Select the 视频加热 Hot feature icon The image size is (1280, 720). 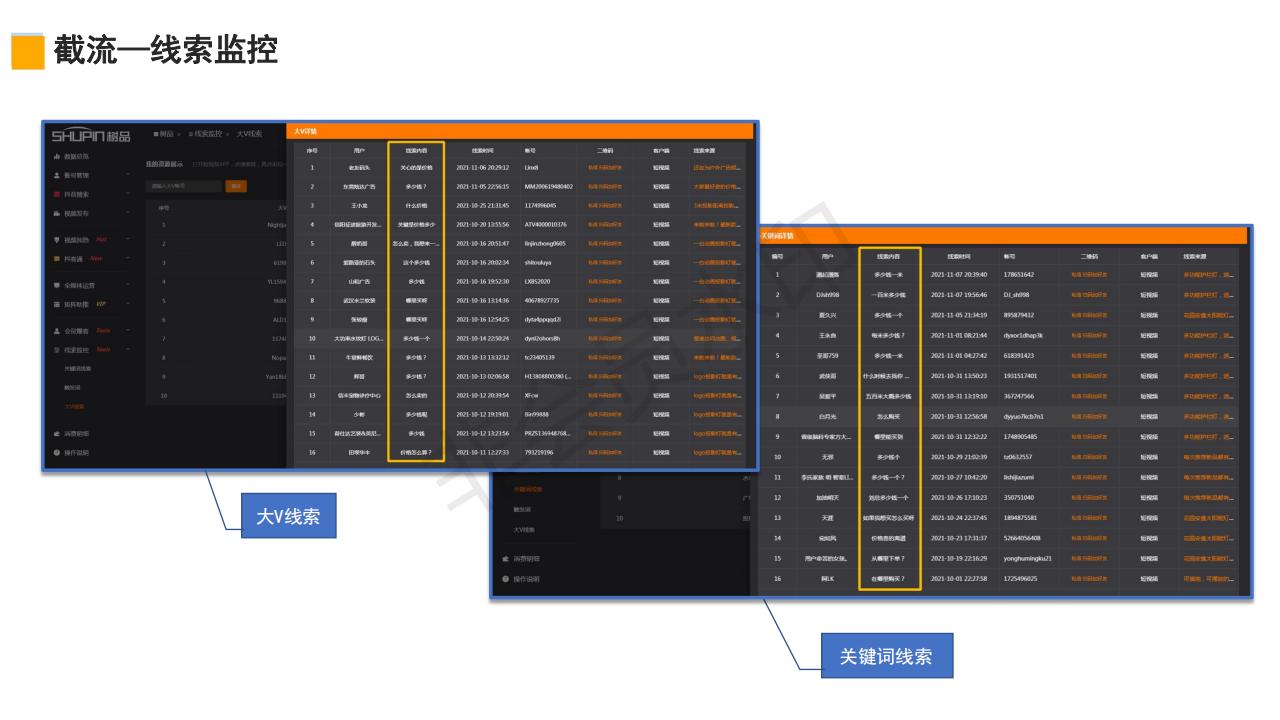55,241
